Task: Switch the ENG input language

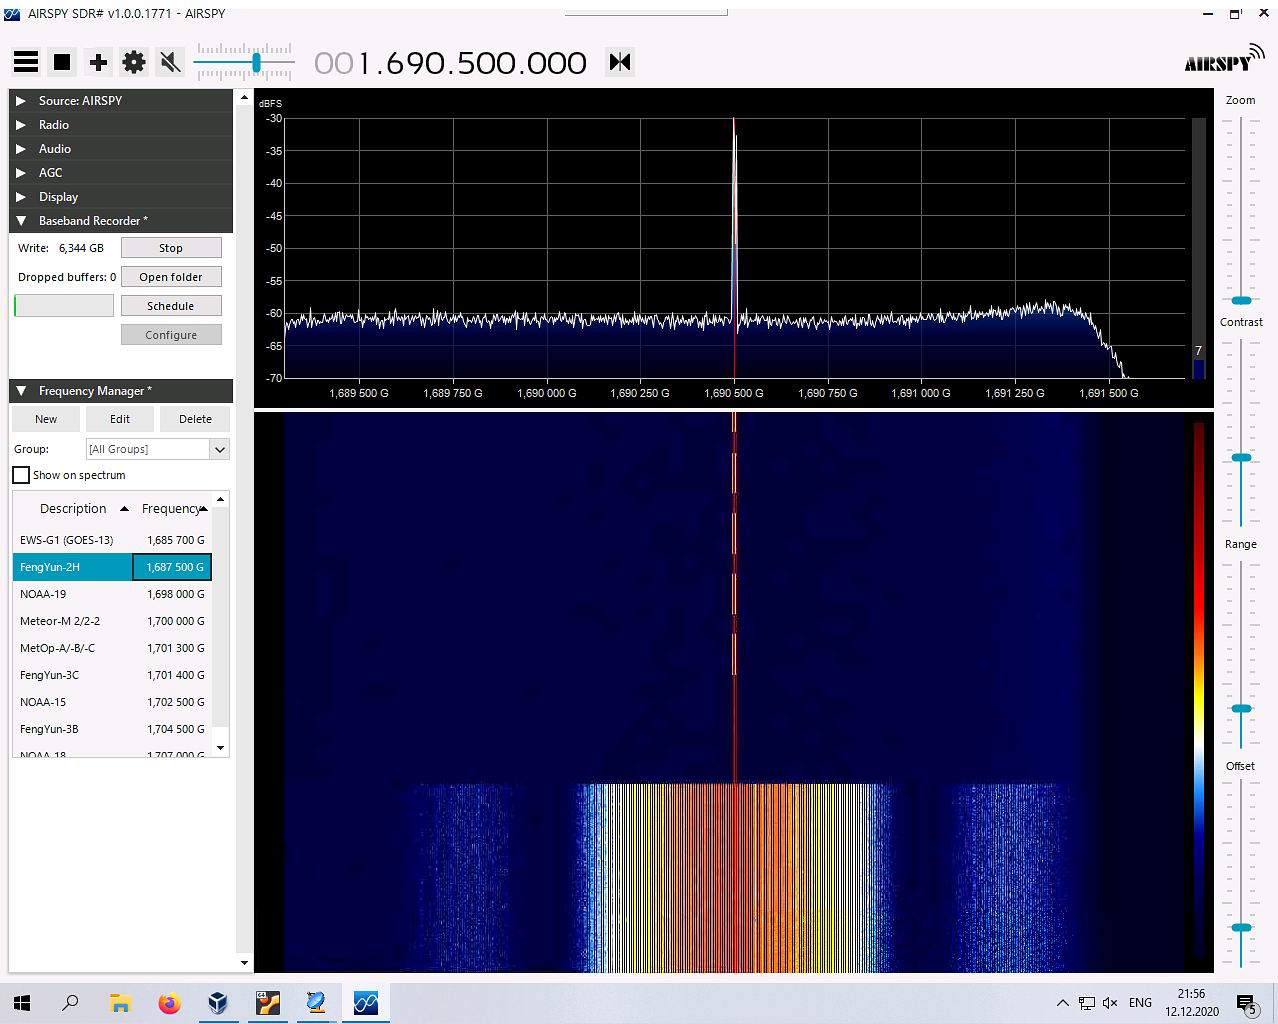Action: click(1140, 1003)
